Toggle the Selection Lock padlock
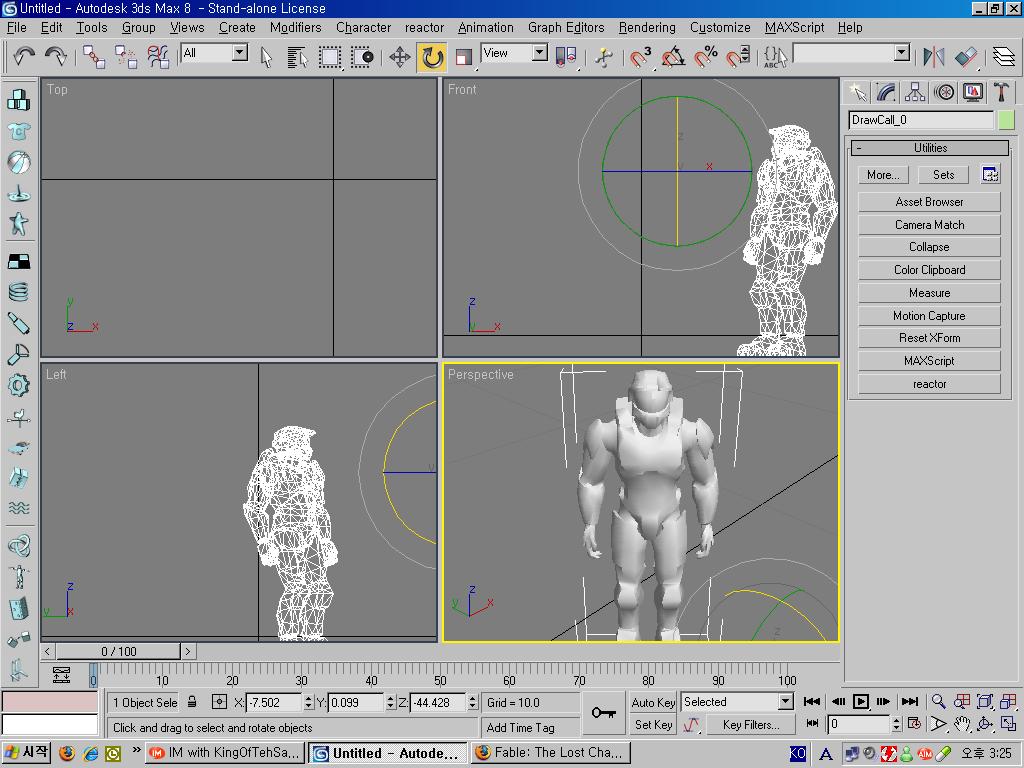The image size is (1024, 768). click(x=192, y=702)
